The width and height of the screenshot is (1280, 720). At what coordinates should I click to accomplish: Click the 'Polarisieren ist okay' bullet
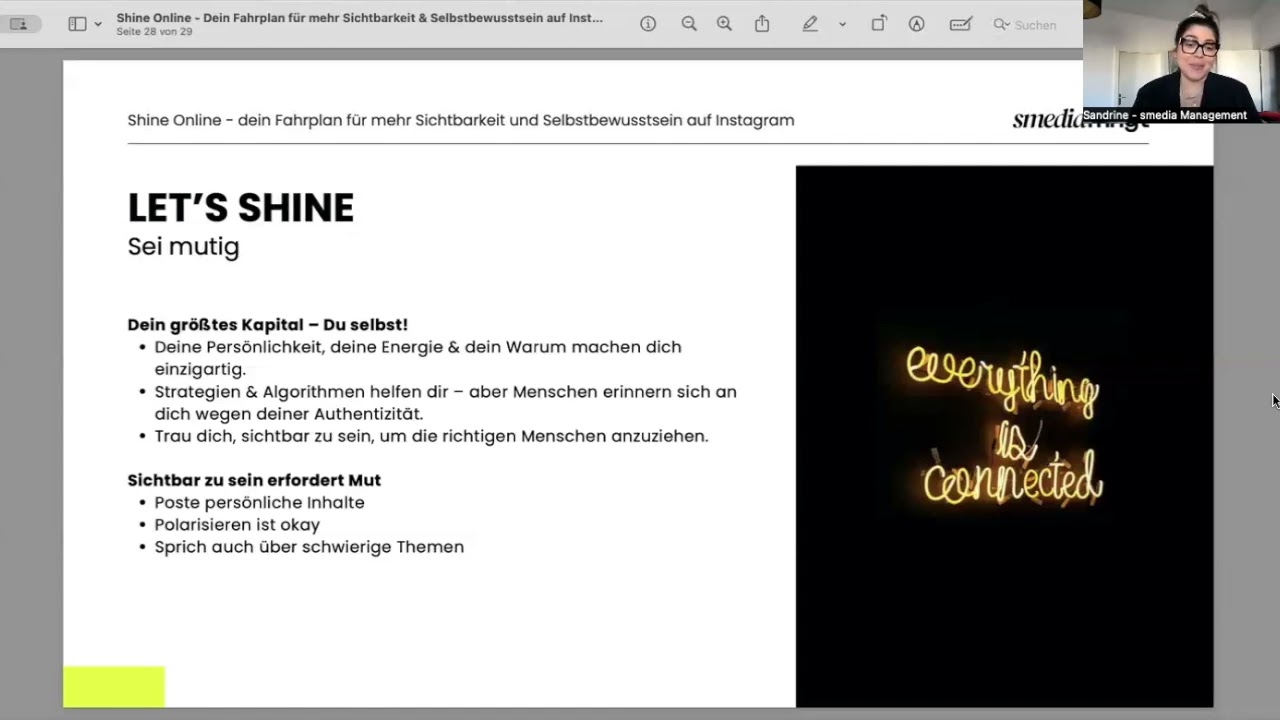tap(237, 525)
